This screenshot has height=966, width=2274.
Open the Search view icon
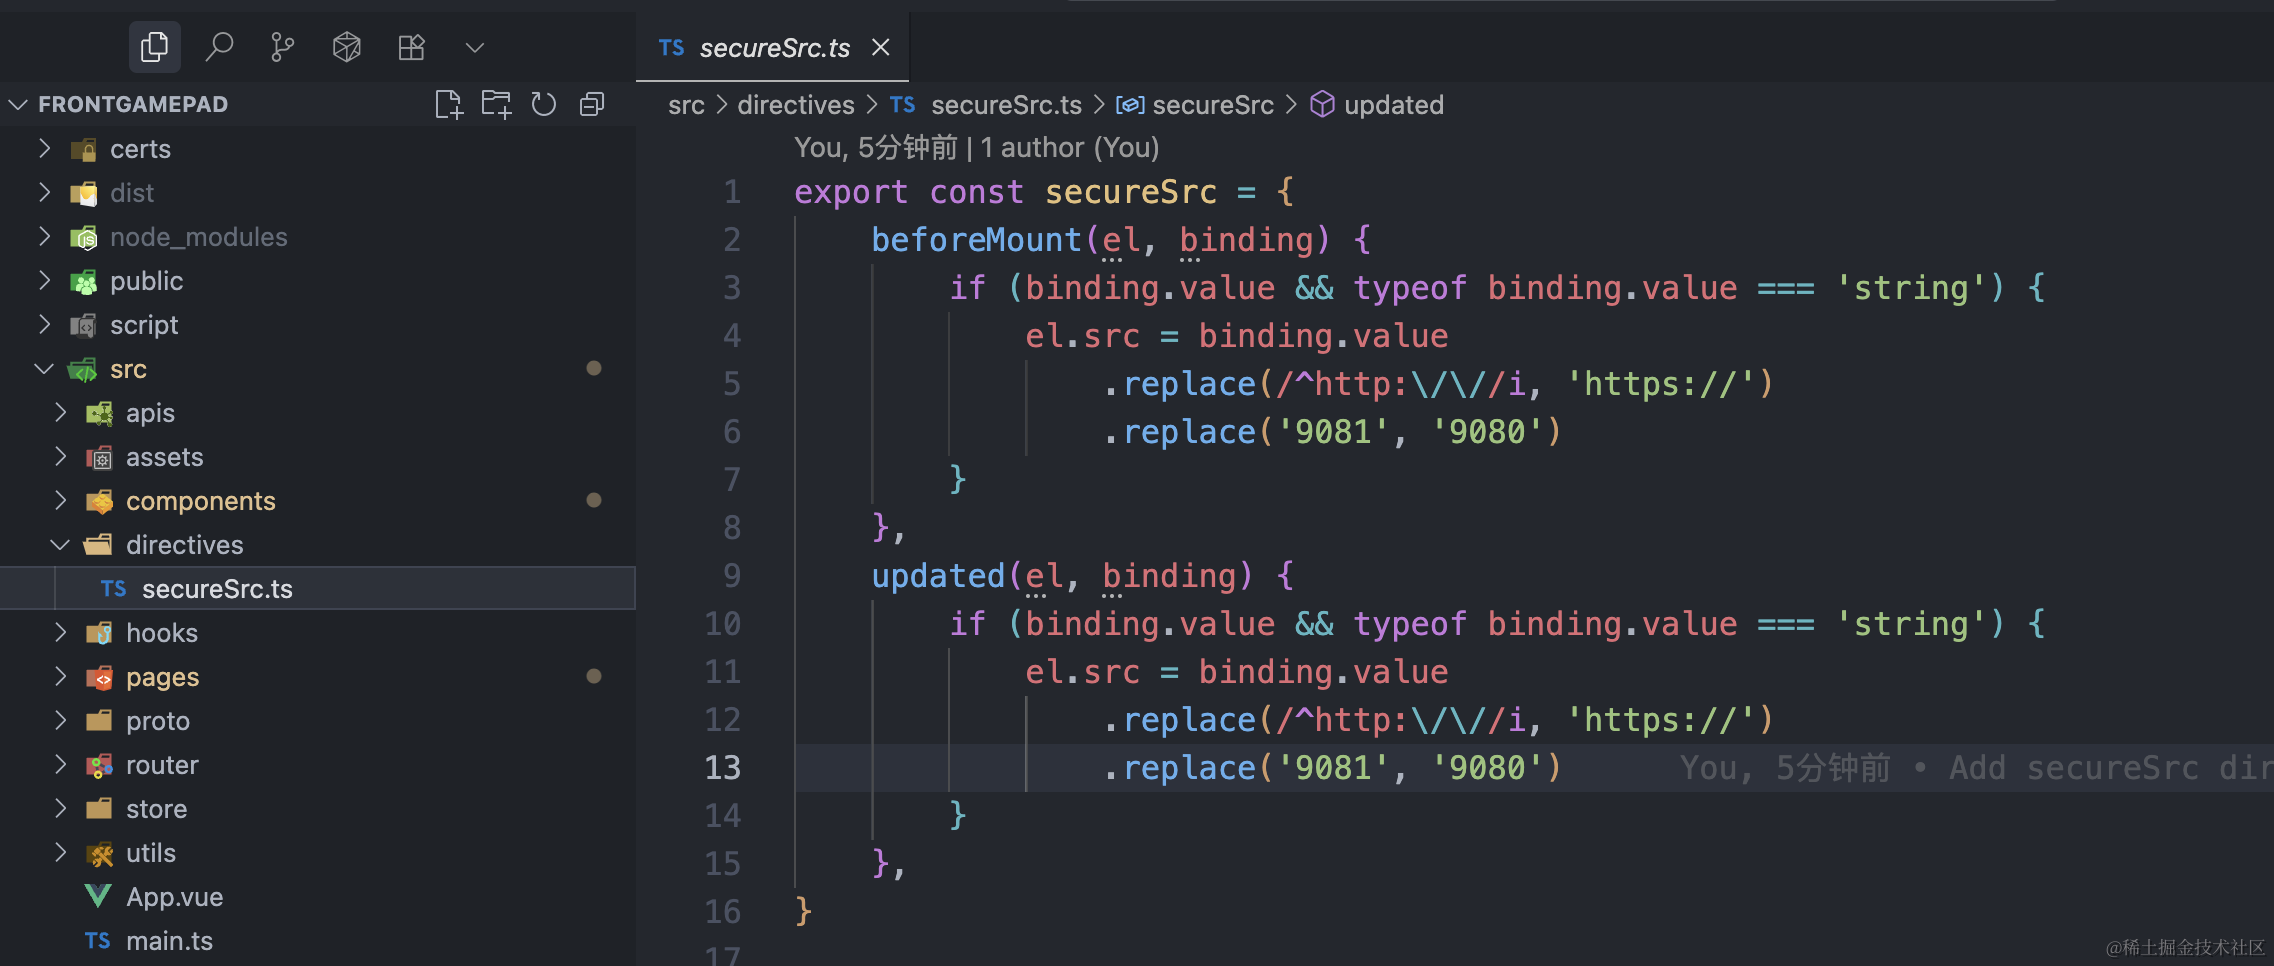point(219,47)
